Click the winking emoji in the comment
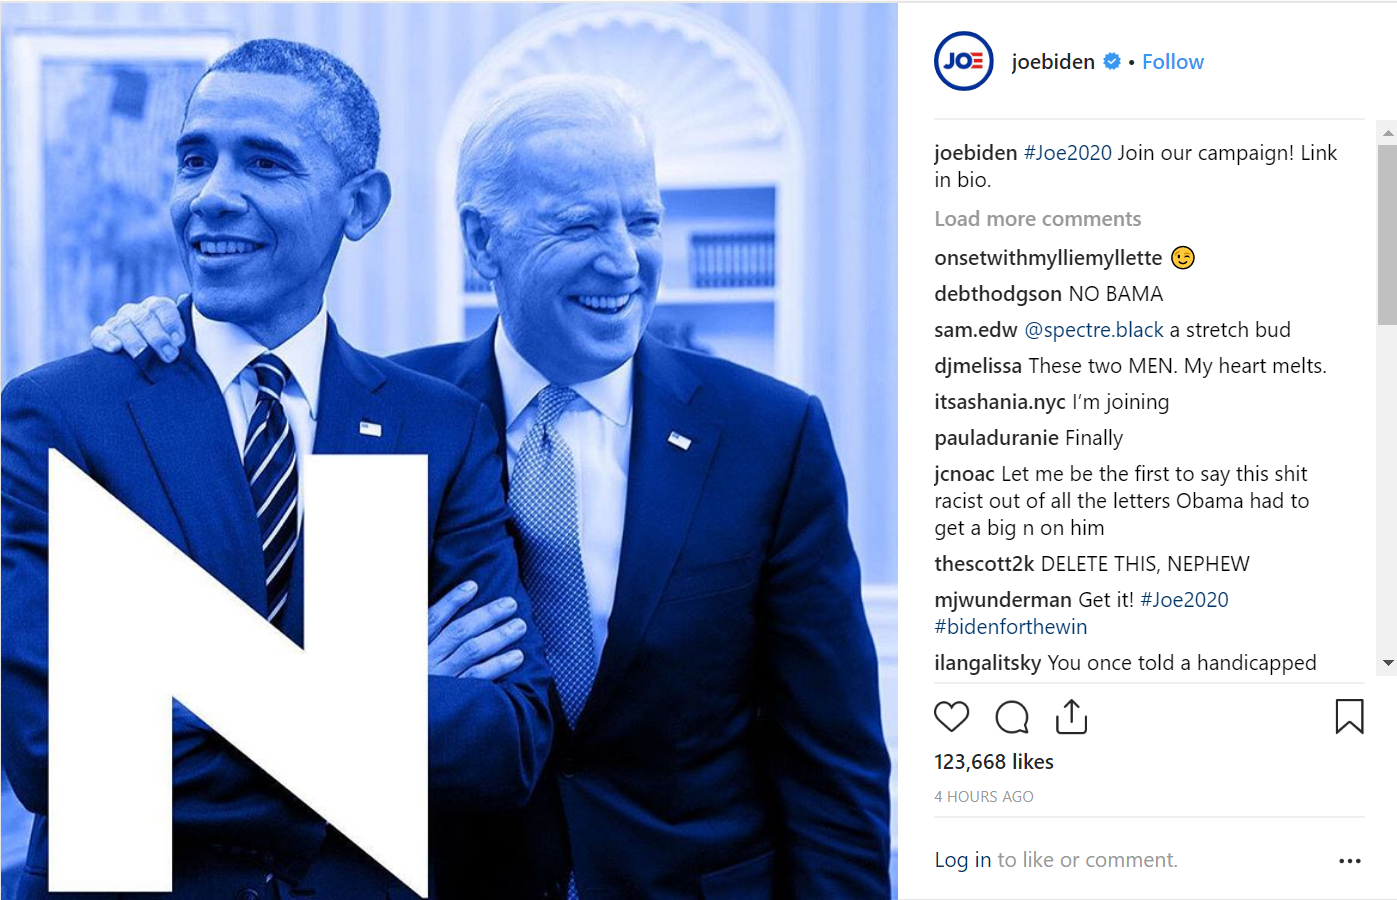 click(1183, 258)
